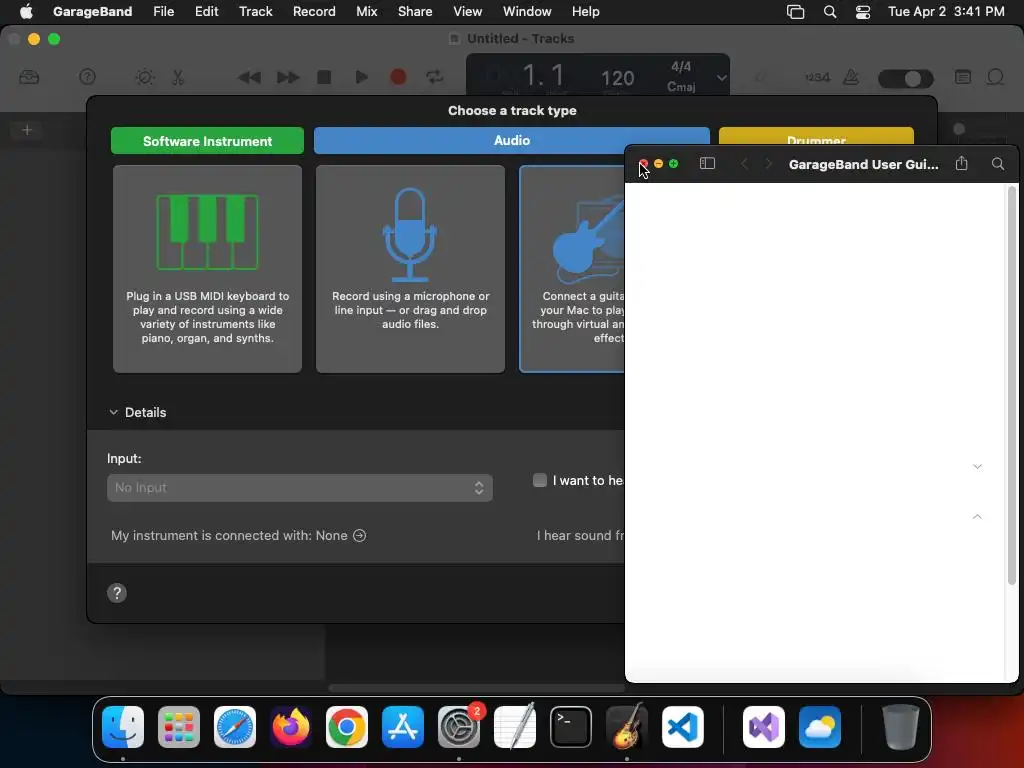
Task: Open Terminal from the Dock
Action: click(571, 727)
